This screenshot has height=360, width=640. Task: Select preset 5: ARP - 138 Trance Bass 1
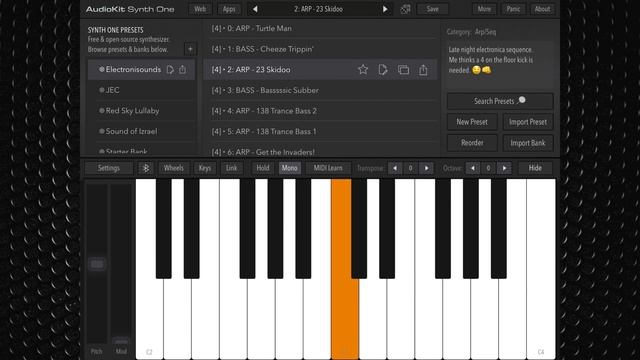[320, 131]
